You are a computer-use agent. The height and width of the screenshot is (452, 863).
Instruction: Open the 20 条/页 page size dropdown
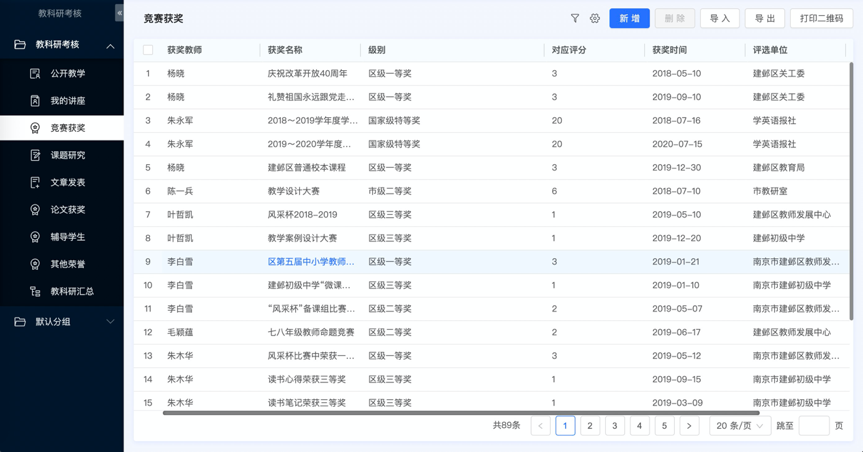(740, 426)
